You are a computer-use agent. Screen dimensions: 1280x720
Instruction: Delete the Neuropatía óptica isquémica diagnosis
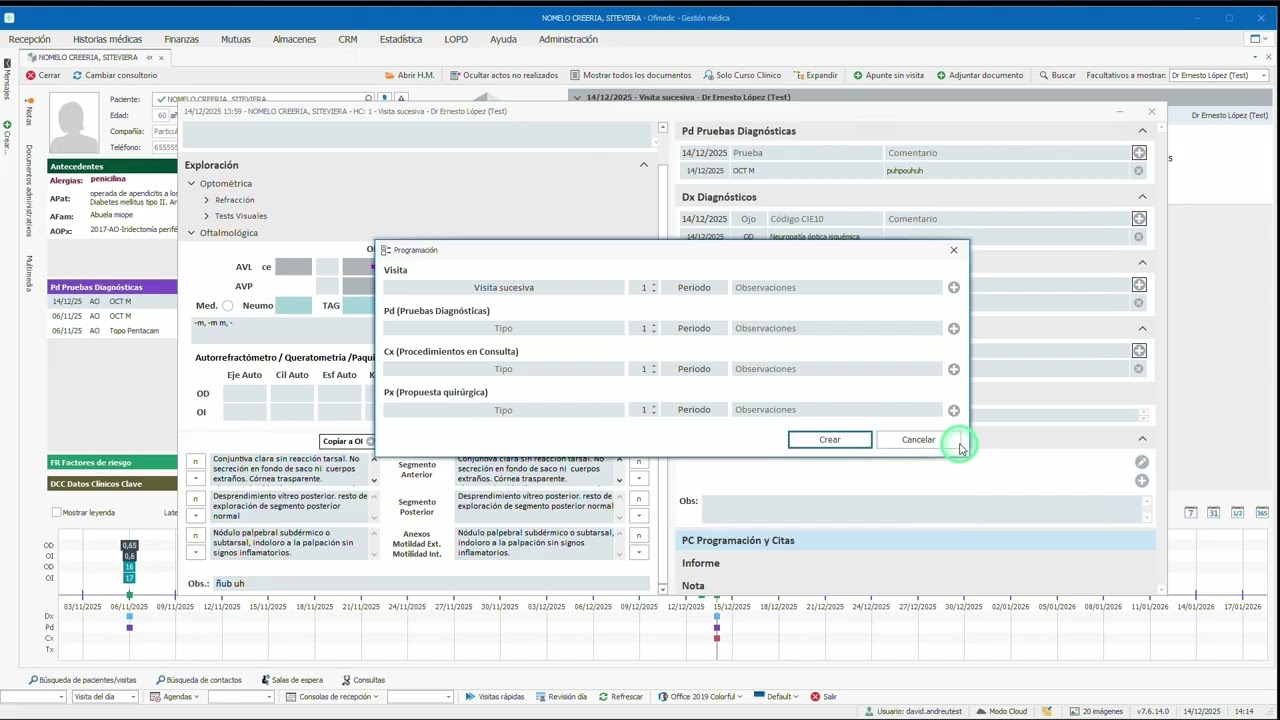coord(1139,237)
